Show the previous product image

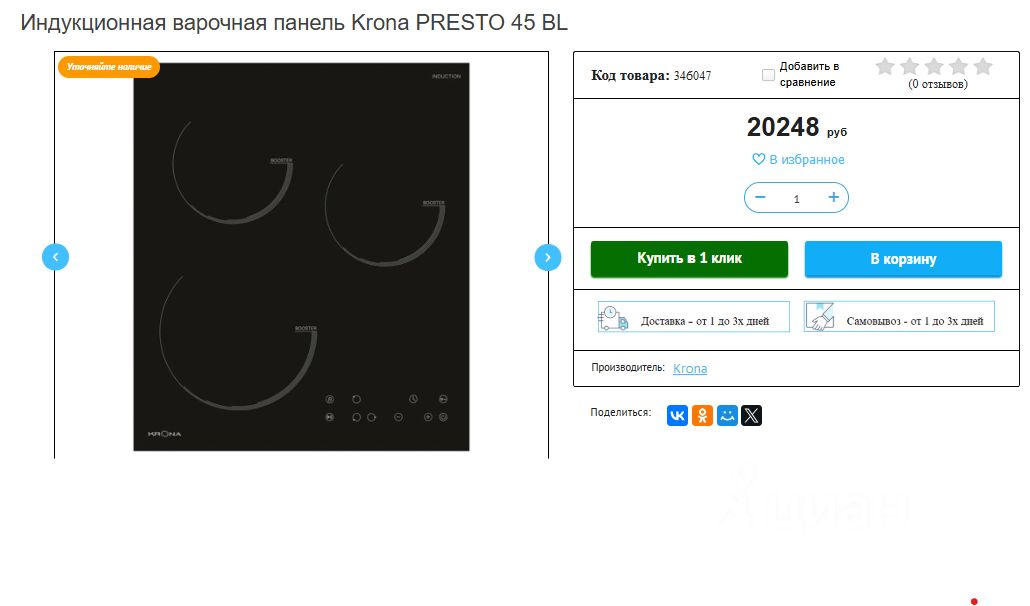[55, 257]
